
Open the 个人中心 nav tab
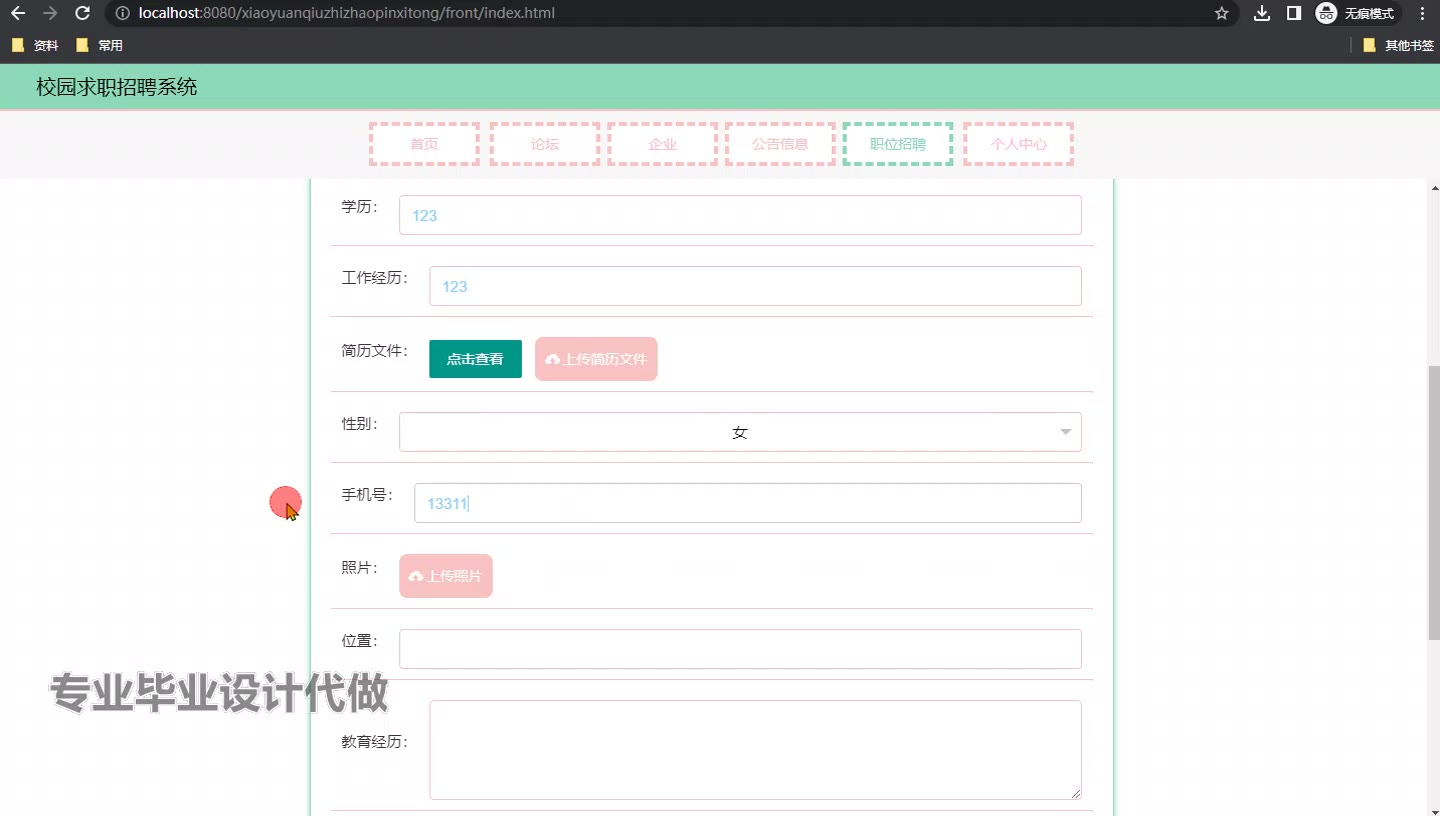(x=1018, y=144)
